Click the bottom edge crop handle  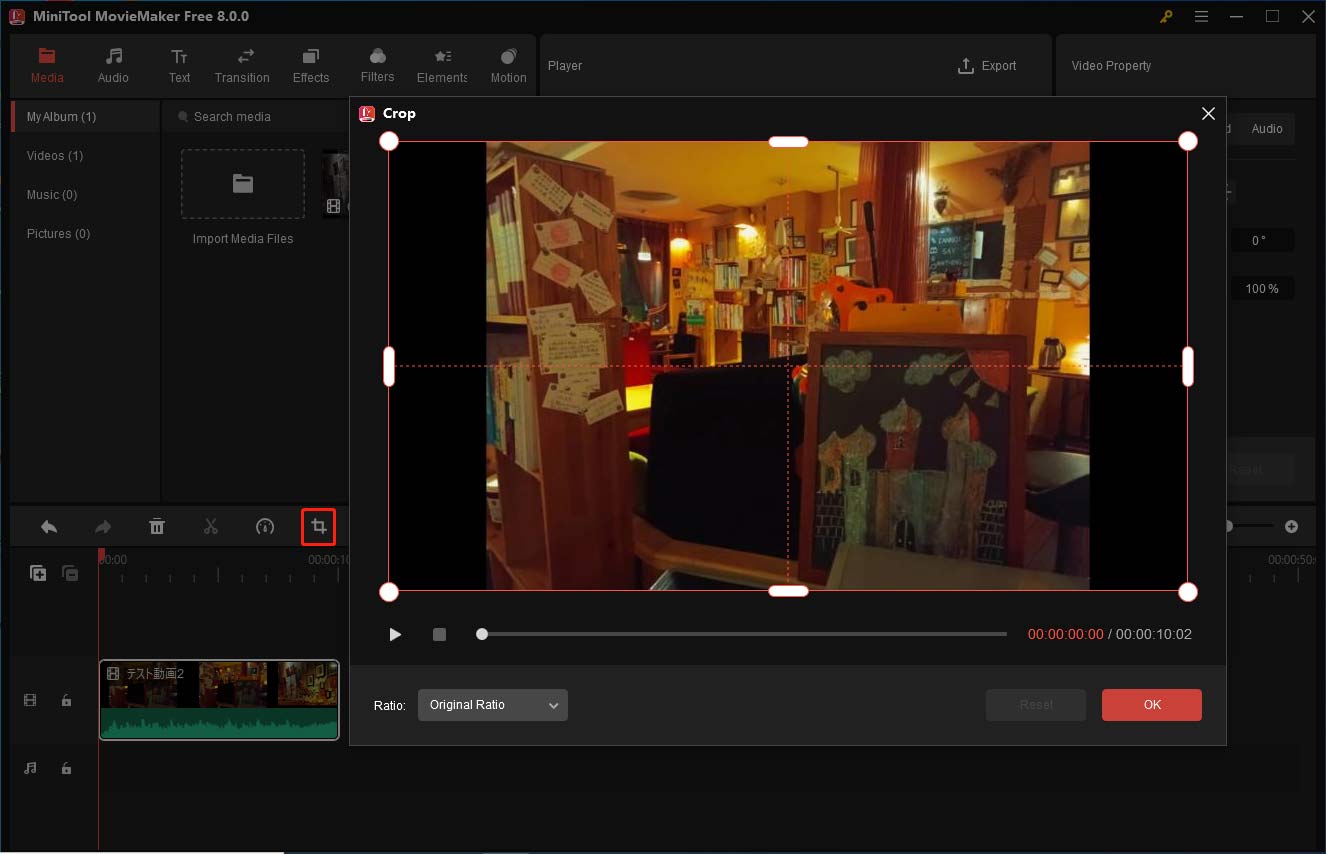coord(788,591)
